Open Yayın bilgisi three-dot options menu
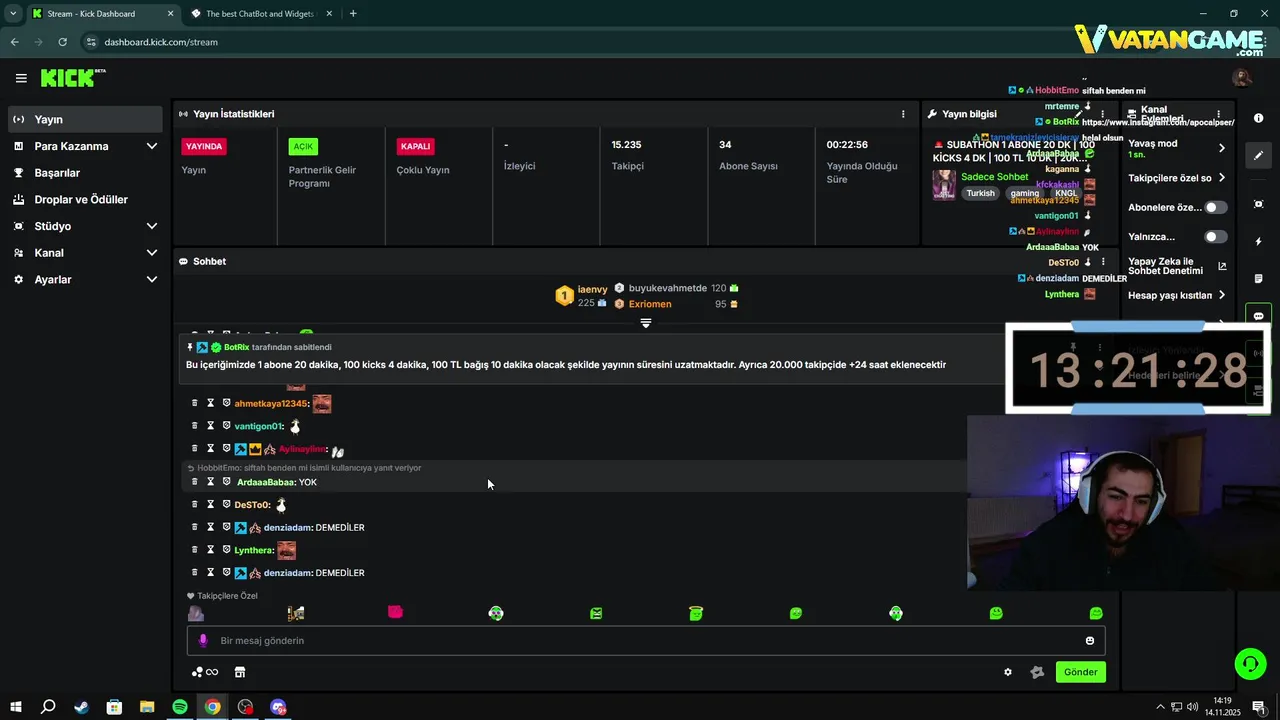Viewport: 1280px width, 720px height. point(1103,114)
